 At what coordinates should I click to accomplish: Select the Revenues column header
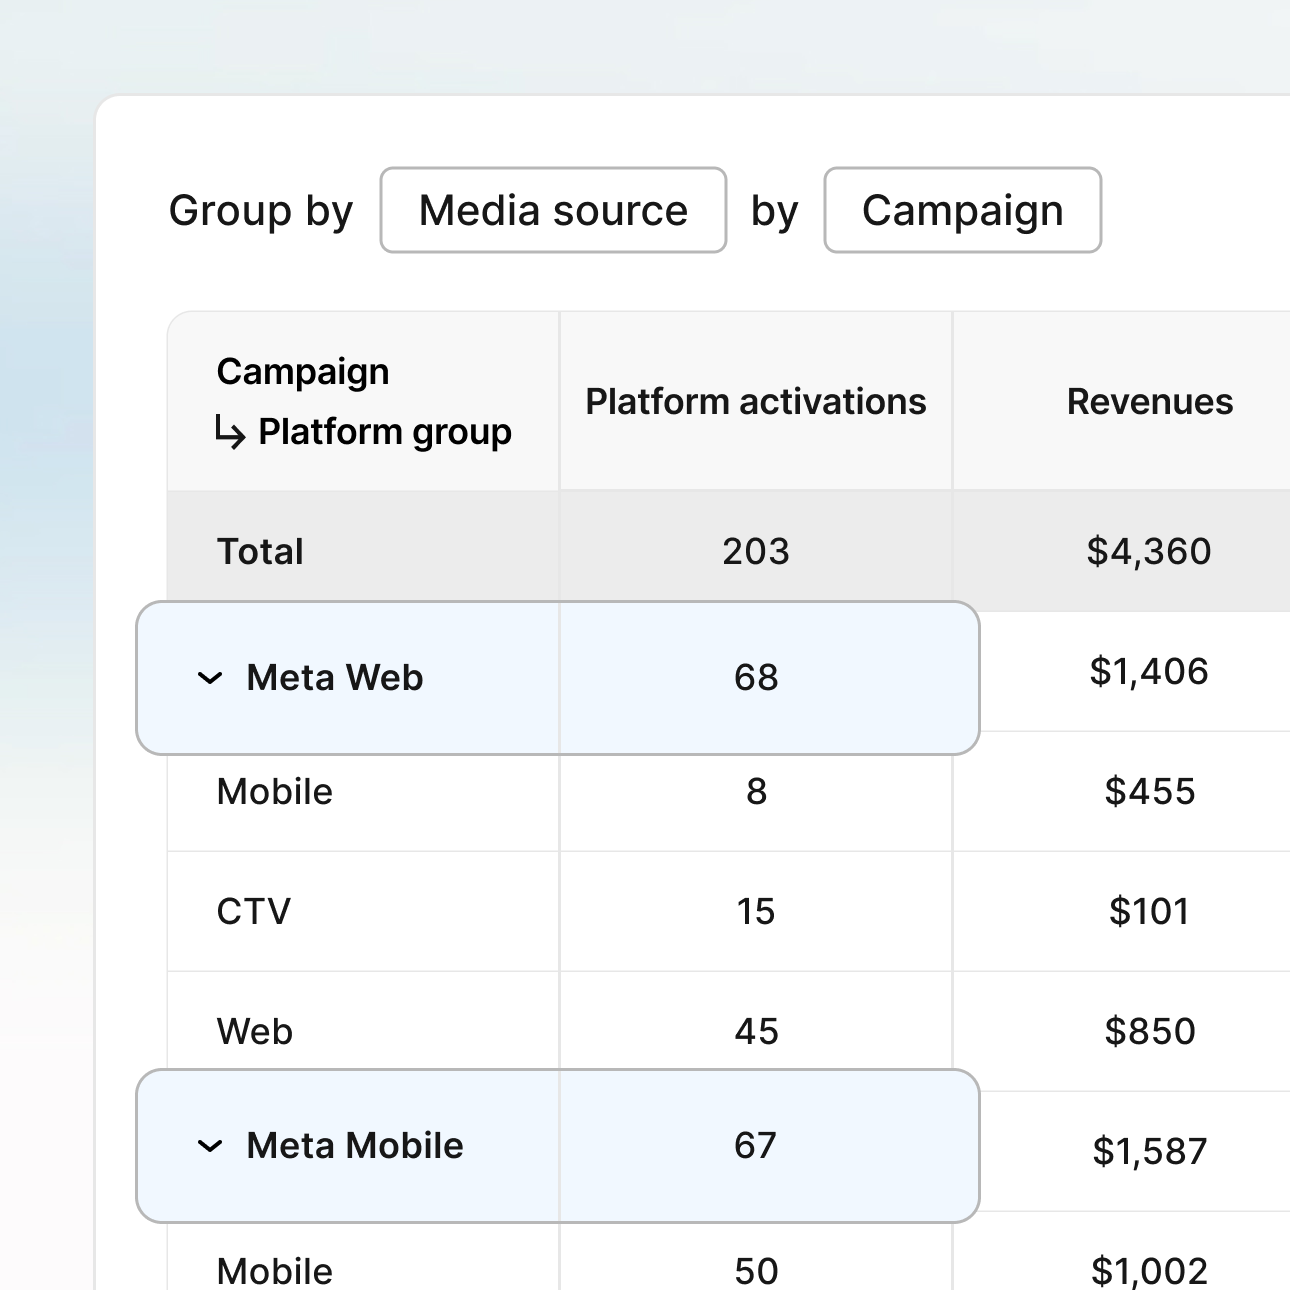pyautogui.click(x=1150, y=401)
